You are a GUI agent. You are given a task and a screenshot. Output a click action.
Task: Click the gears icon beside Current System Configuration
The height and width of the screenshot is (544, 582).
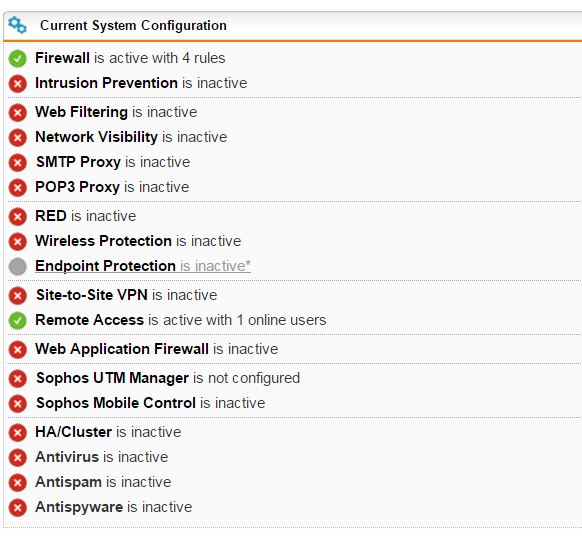[x=17, y=25]
